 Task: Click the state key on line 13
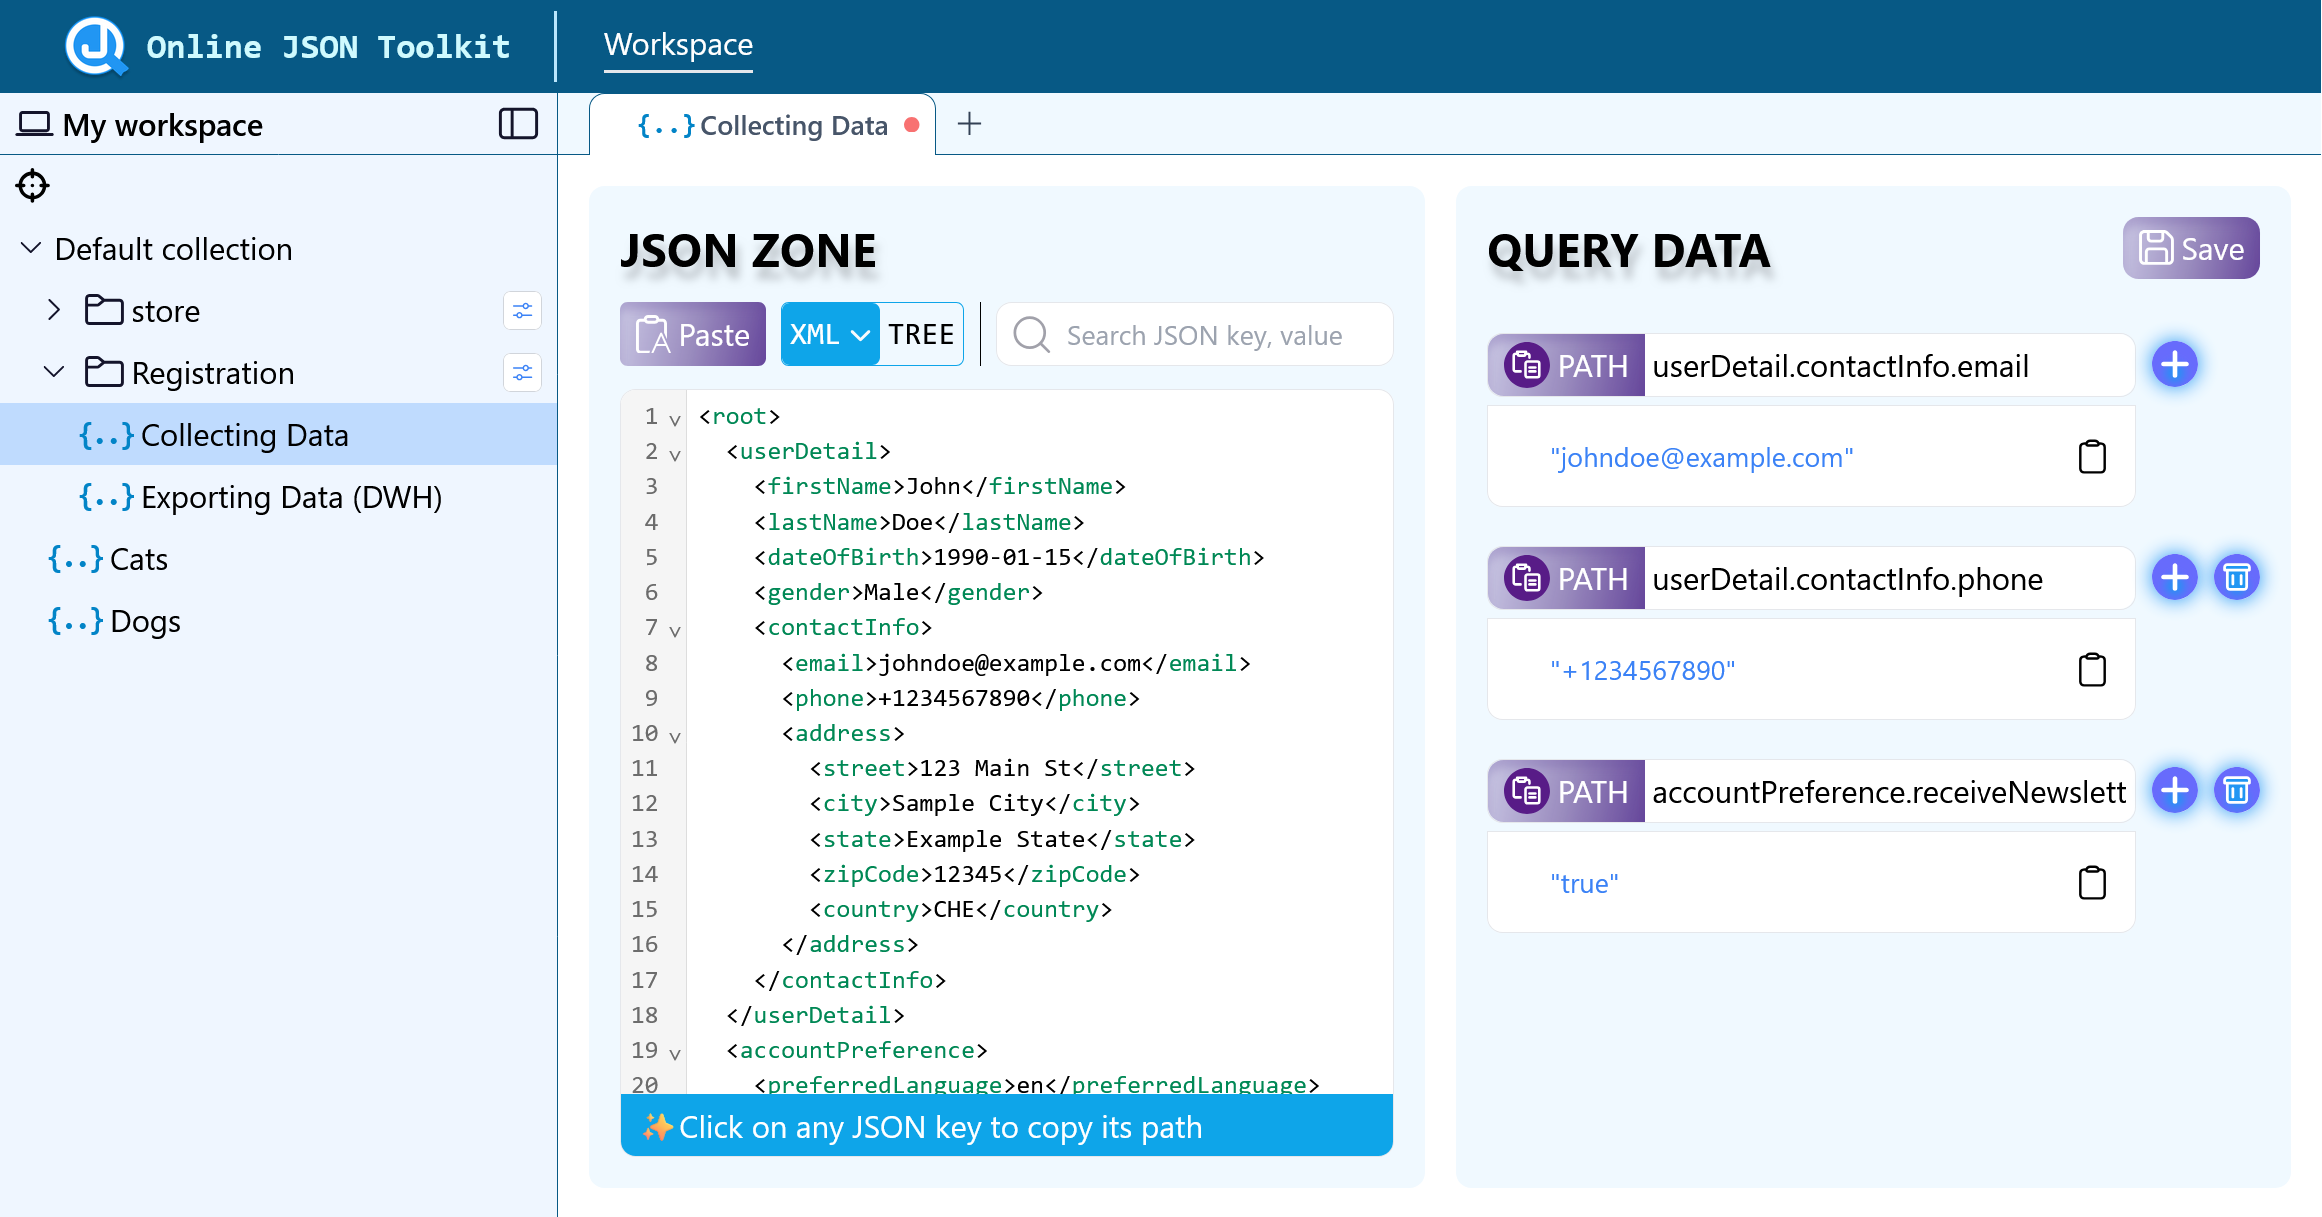[857, 839]
